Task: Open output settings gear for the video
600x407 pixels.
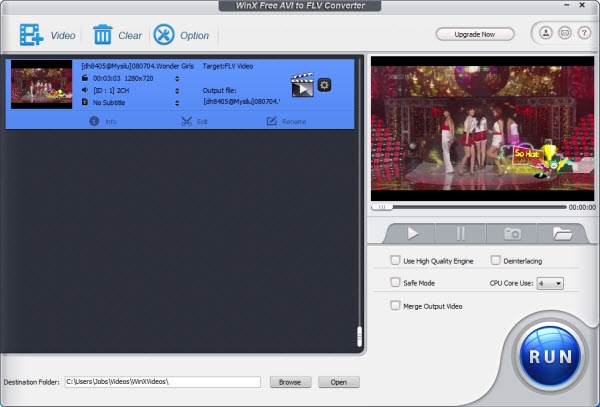Action: (x=324, y=84)
